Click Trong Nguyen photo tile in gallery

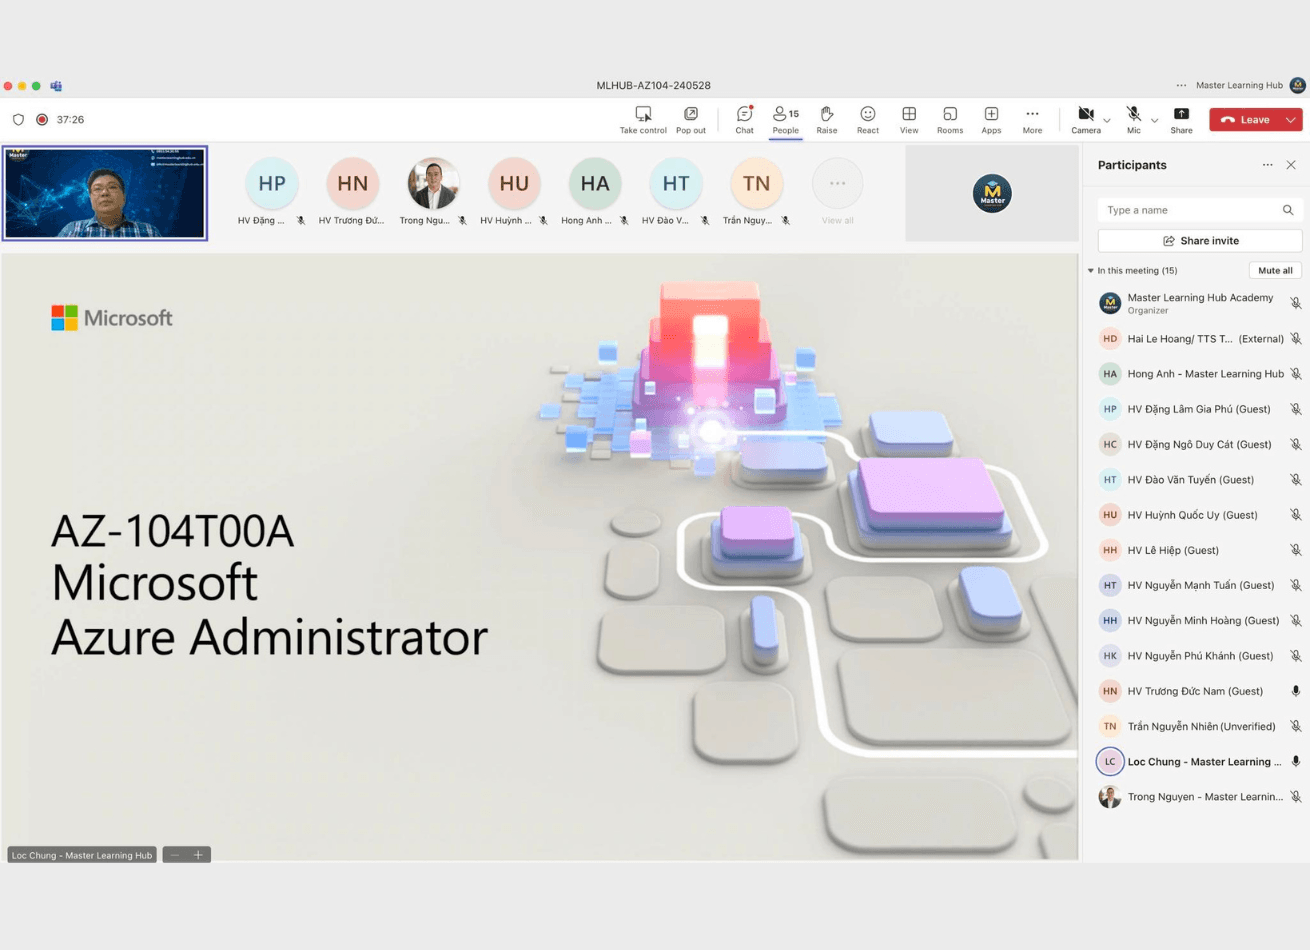click(x=433, y=184)
